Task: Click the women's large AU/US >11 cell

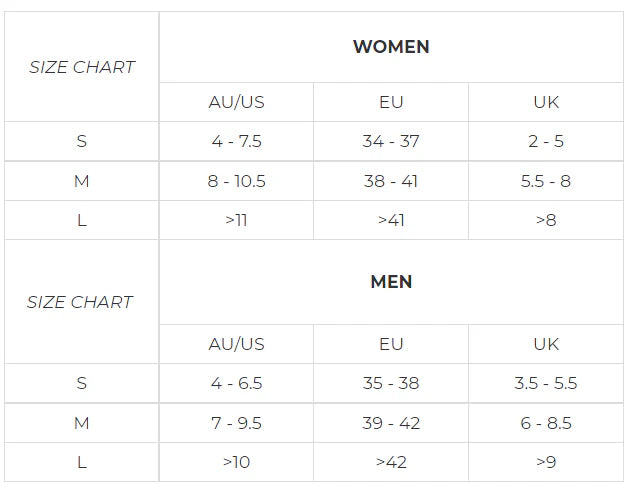Action: pos(236,220)
